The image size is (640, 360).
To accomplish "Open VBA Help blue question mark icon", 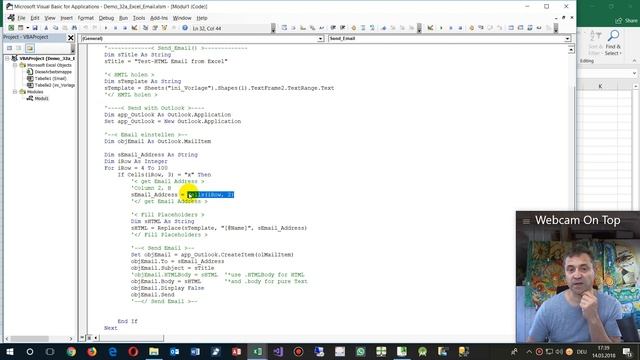I will [x=185, y=28].
